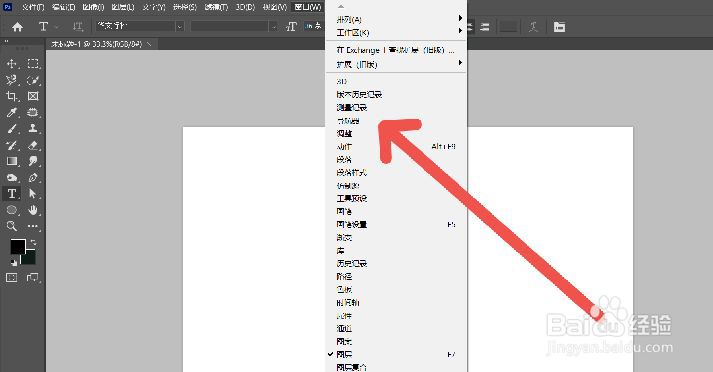Click the dark green background color swatch
Viewport: 713px width, 372px height.
[30, 259]
